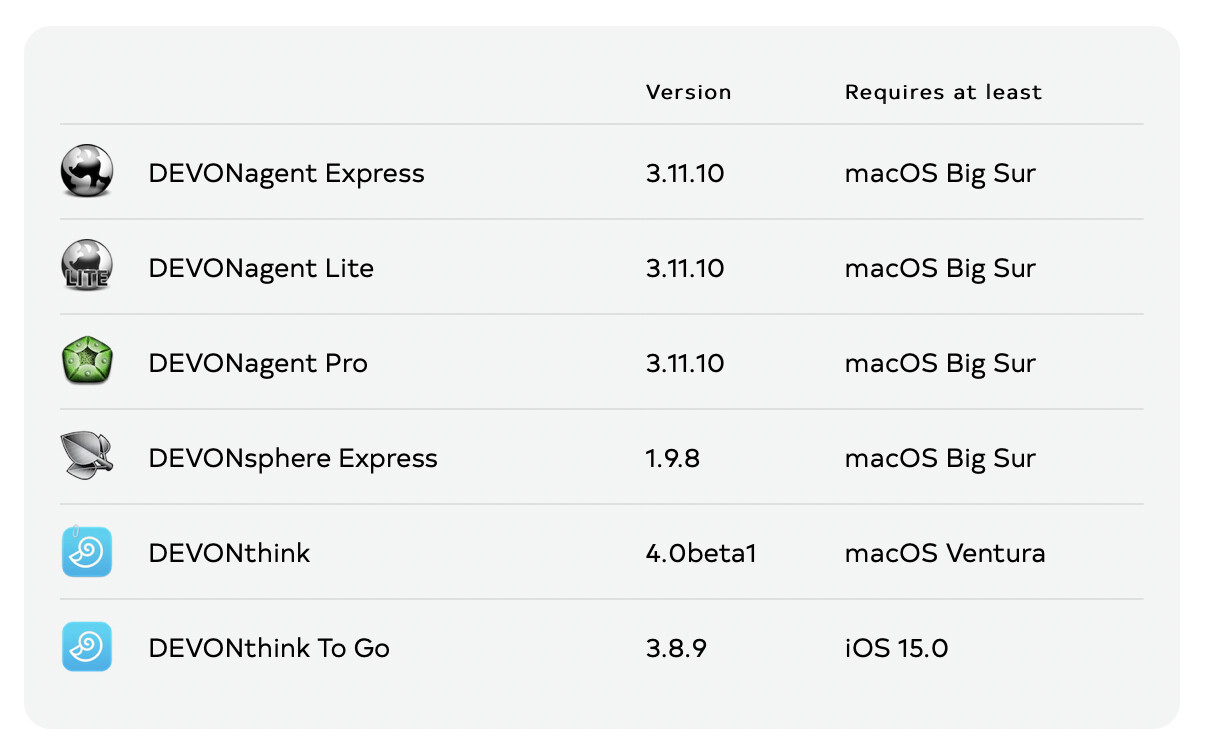Open the DEVONthink To Go name
The image size is (1206, 754).
click(x=269, y=648)
